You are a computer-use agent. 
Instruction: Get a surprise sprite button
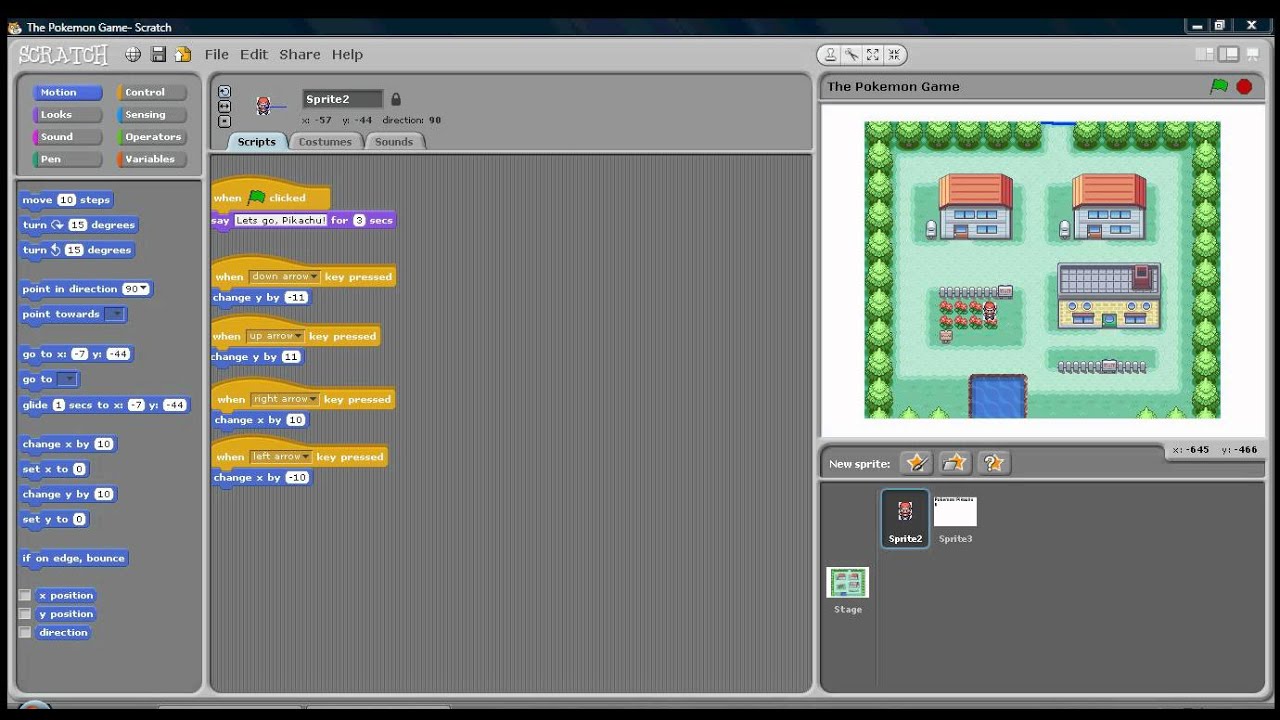point(993,463)
